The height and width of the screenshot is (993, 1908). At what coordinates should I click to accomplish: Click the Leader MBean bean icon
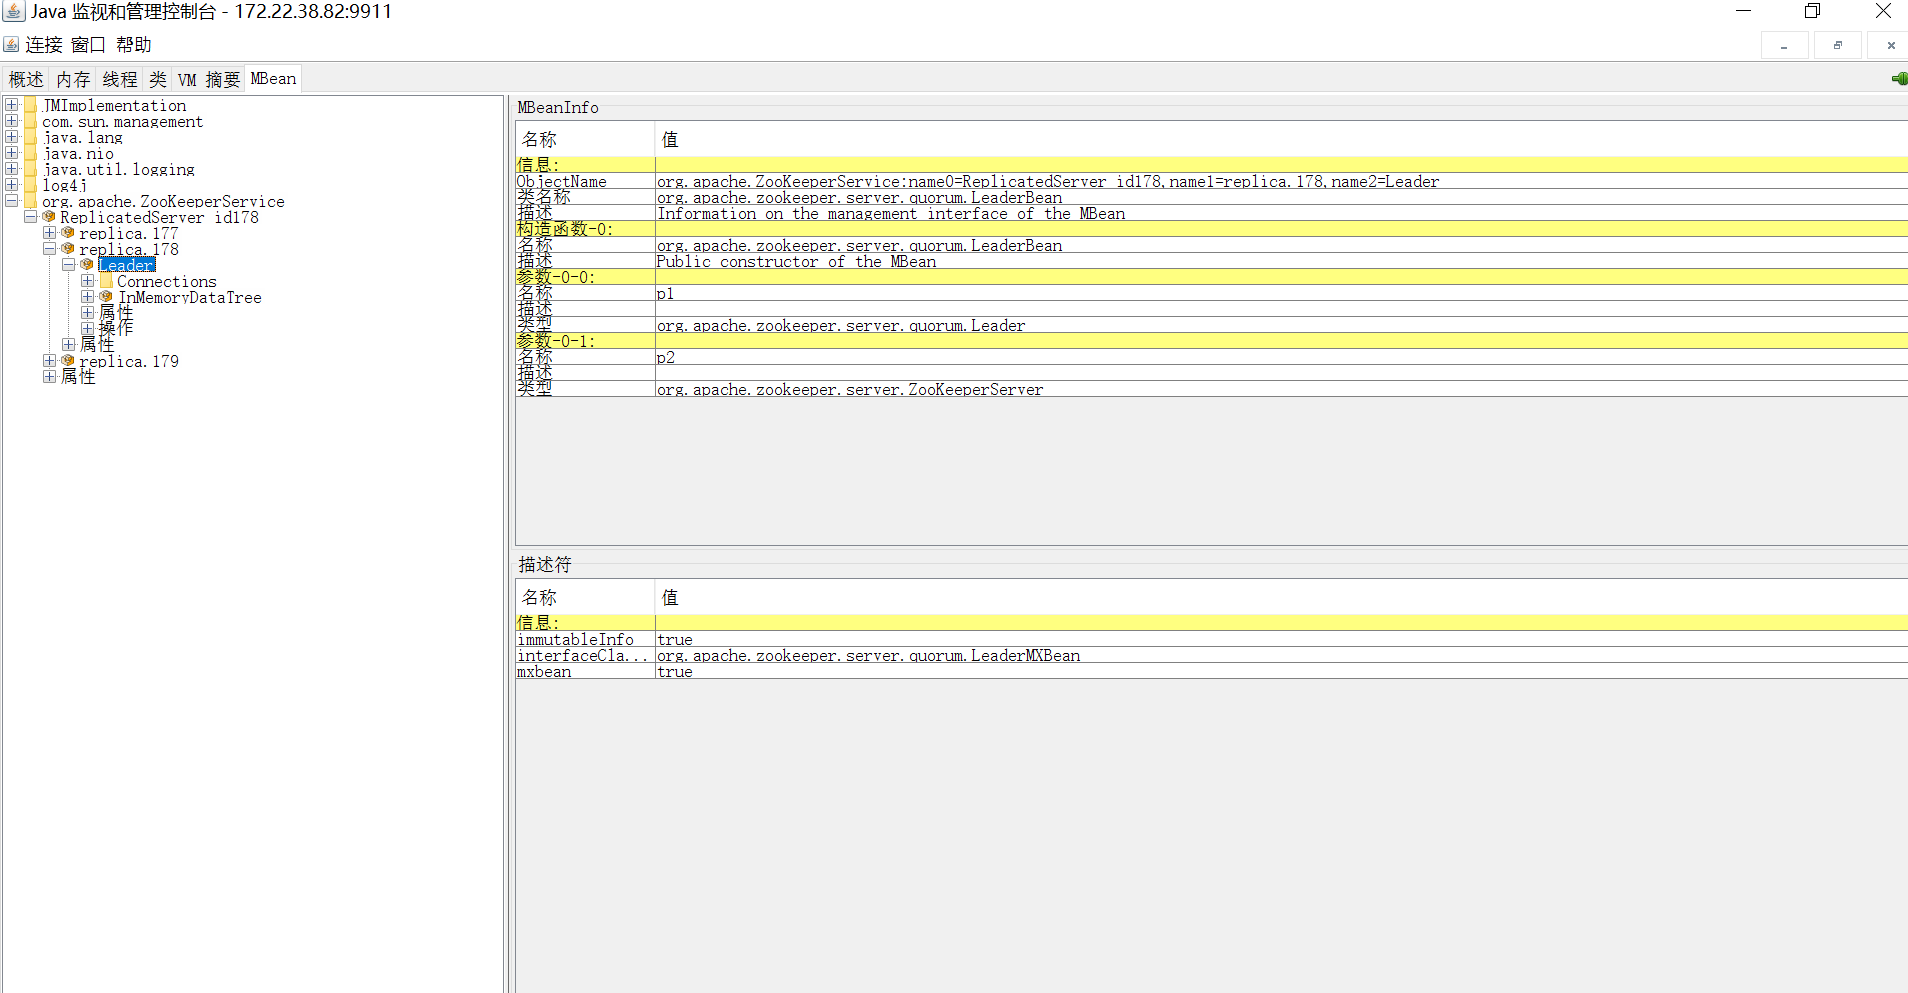pyautogui.click(x=87, y=265)
